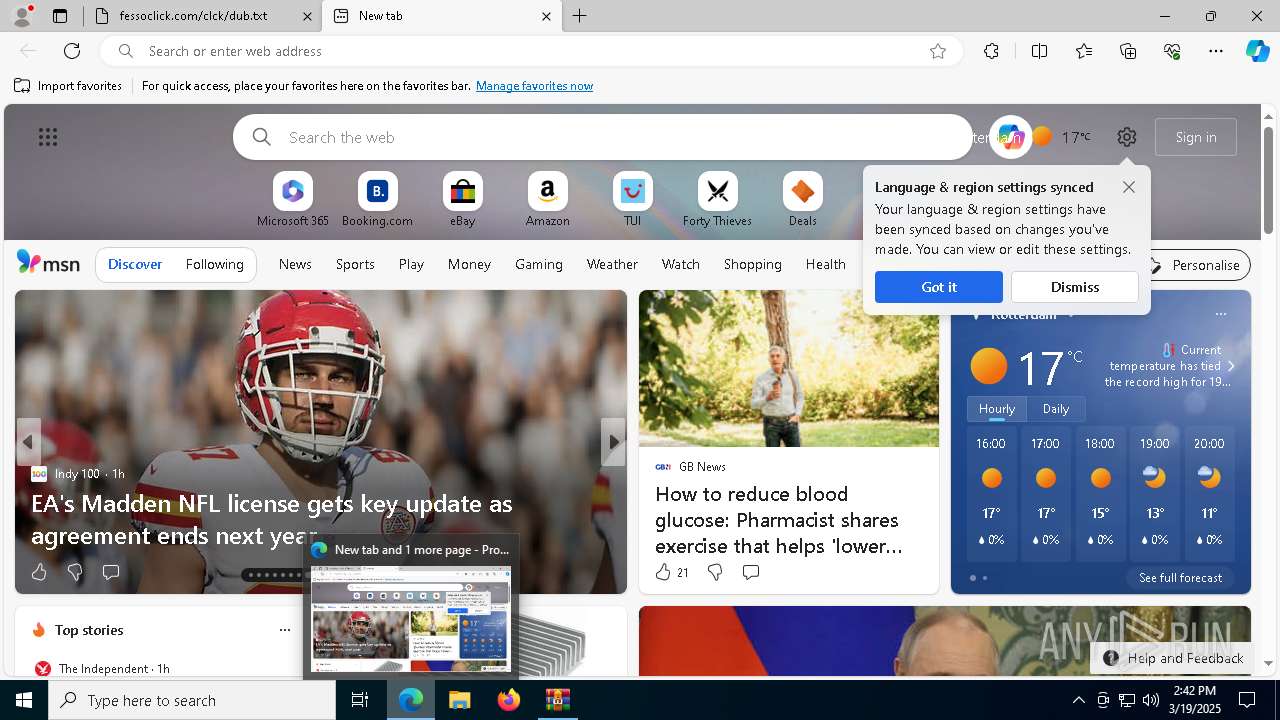Open the Extensions puzzle icon

(x=991, y=51)
